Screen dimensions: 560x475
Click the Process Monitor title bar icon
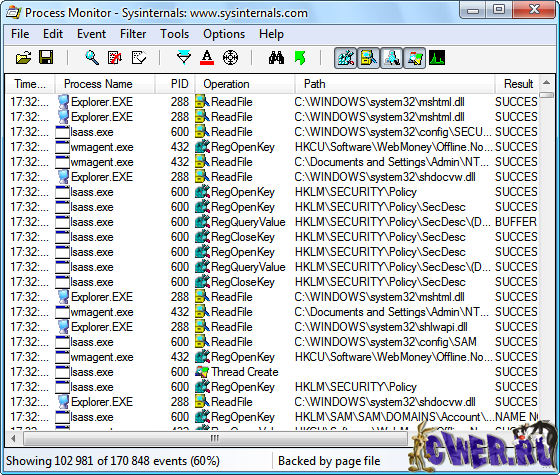[13, 12]
